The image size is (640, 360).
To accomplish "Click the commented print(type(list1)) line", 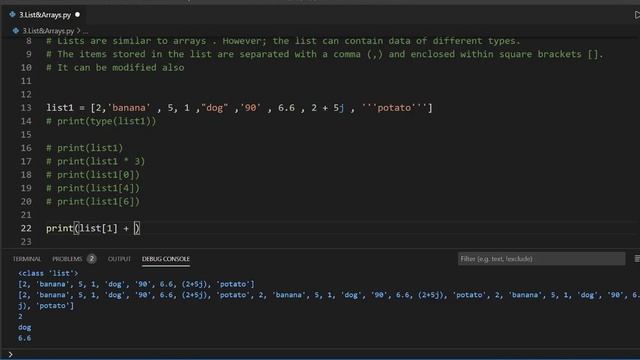I will pos(101,121).
